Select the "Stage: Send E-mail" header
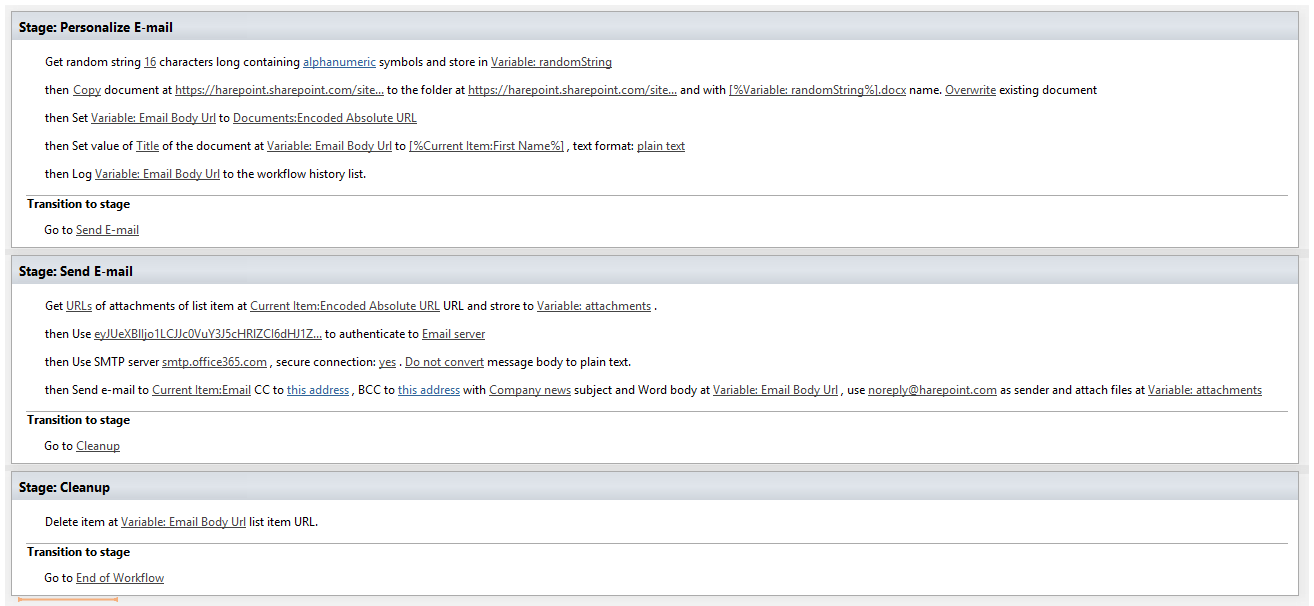The width and height of the screenshot is (1314, 606). [654, 271]
